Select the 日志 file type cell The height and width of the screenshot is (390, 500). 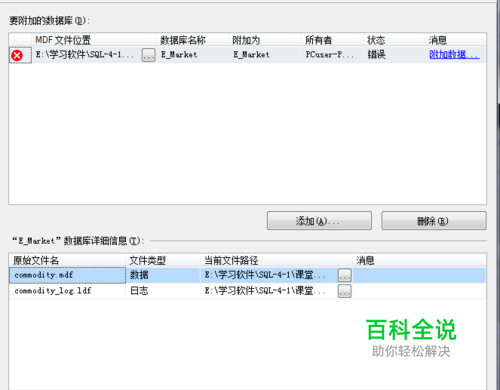tap(163, 291)
